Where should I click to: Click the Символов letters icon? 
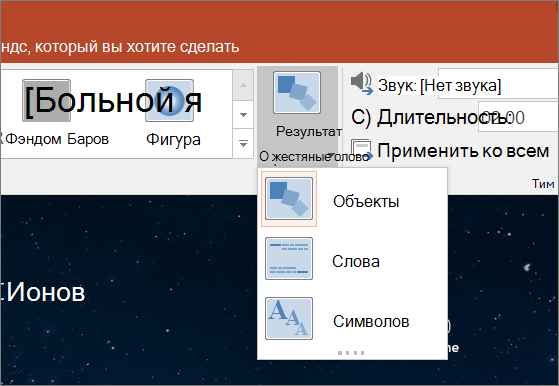pyautogui.click(x=289, y=319)
